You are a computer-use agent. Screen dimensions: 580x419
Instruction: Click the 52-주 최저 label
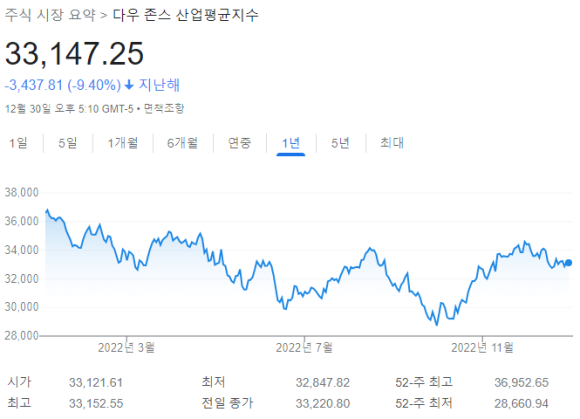pyautogui.click(x=424, y=403)
